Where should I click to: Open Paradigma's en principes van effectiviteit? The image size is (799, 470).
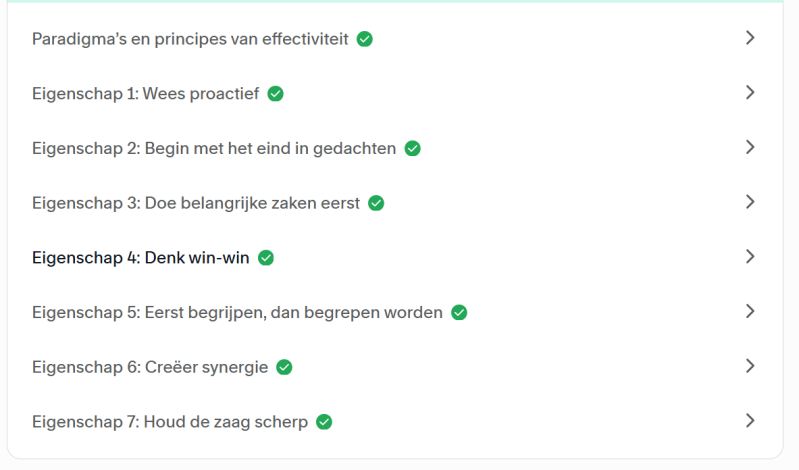coord(190,39)
